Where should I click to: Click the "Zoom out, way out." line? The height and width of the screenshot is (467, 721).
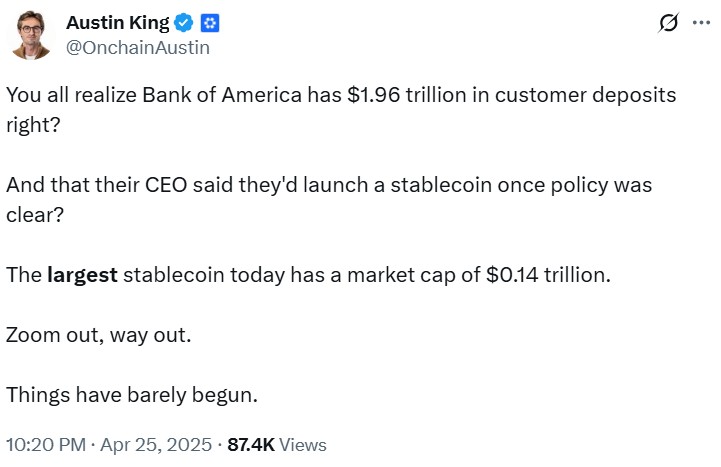98,334
